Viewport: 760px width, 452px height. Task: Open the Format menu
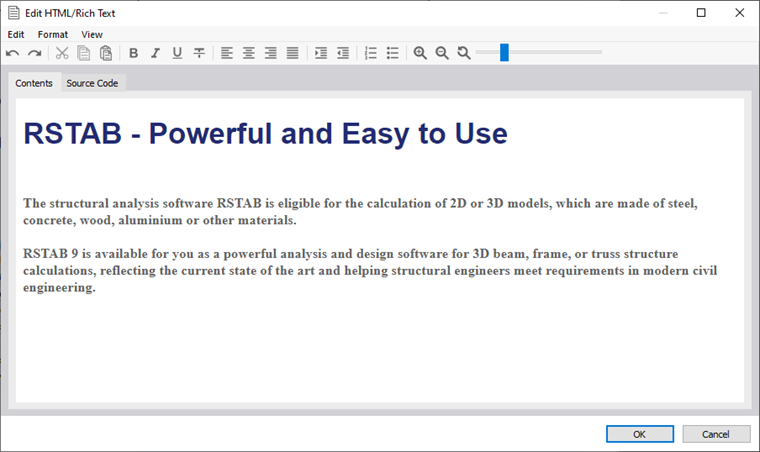53,34
